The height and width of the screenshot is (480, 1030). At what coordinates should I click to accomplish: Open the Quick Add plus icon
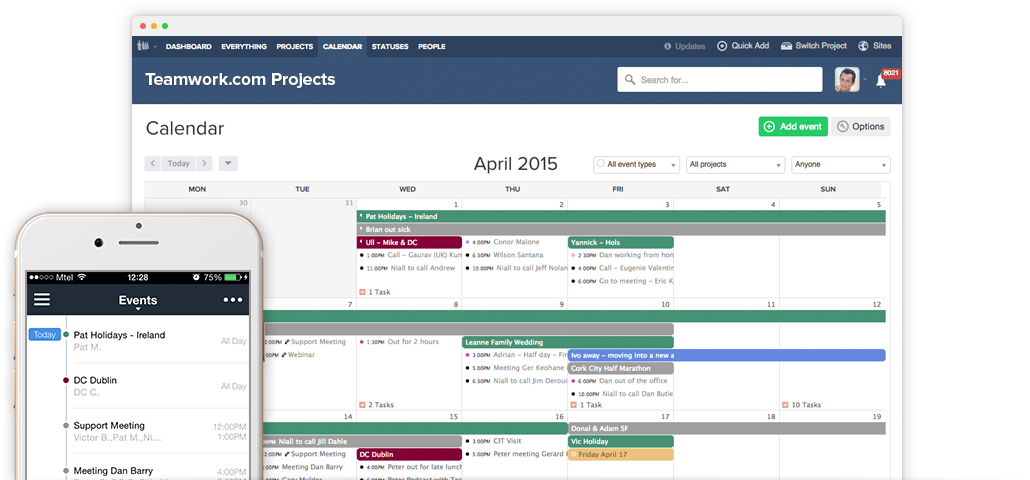[x=724, y=46]
